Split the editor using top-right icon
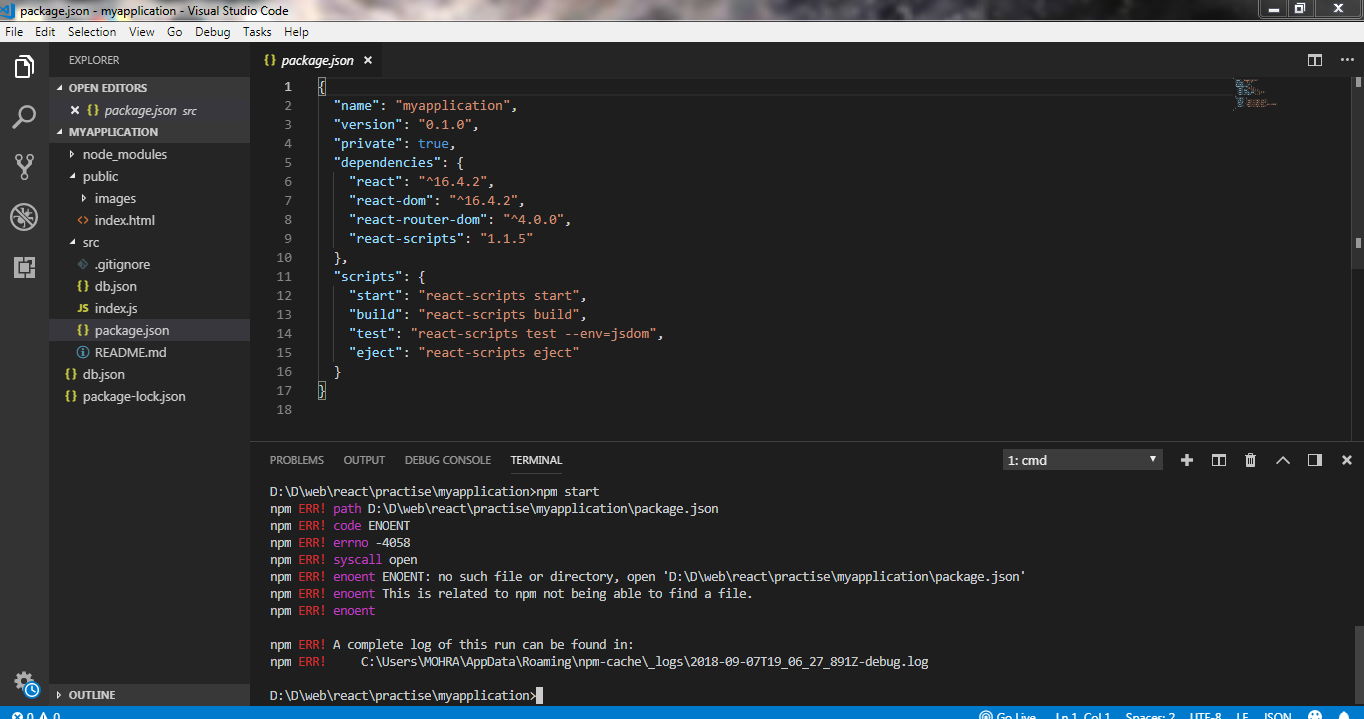 tap(1314, 60)
